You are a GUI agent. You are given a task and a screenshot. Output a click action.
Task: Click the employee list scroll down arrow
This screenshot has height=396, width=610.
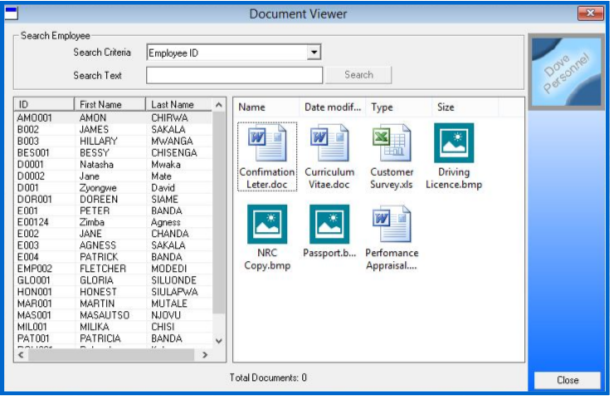coord(219,341)
